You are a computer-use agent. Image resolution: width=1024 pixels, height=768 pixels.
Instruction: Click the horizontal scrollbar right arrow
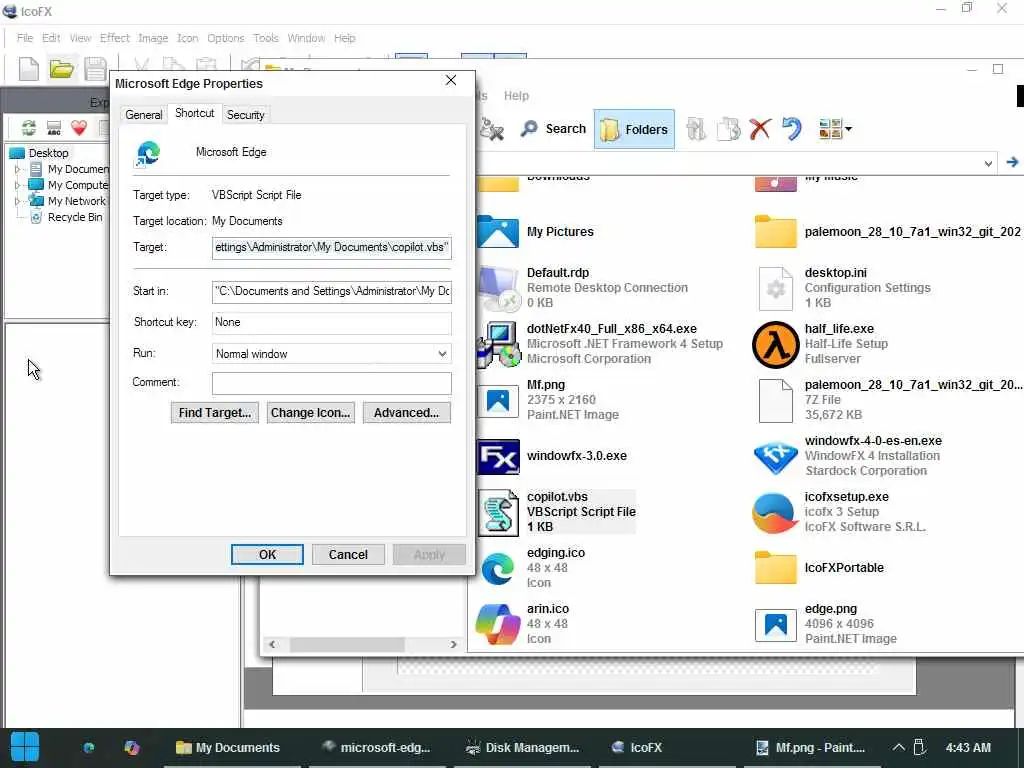453,645
